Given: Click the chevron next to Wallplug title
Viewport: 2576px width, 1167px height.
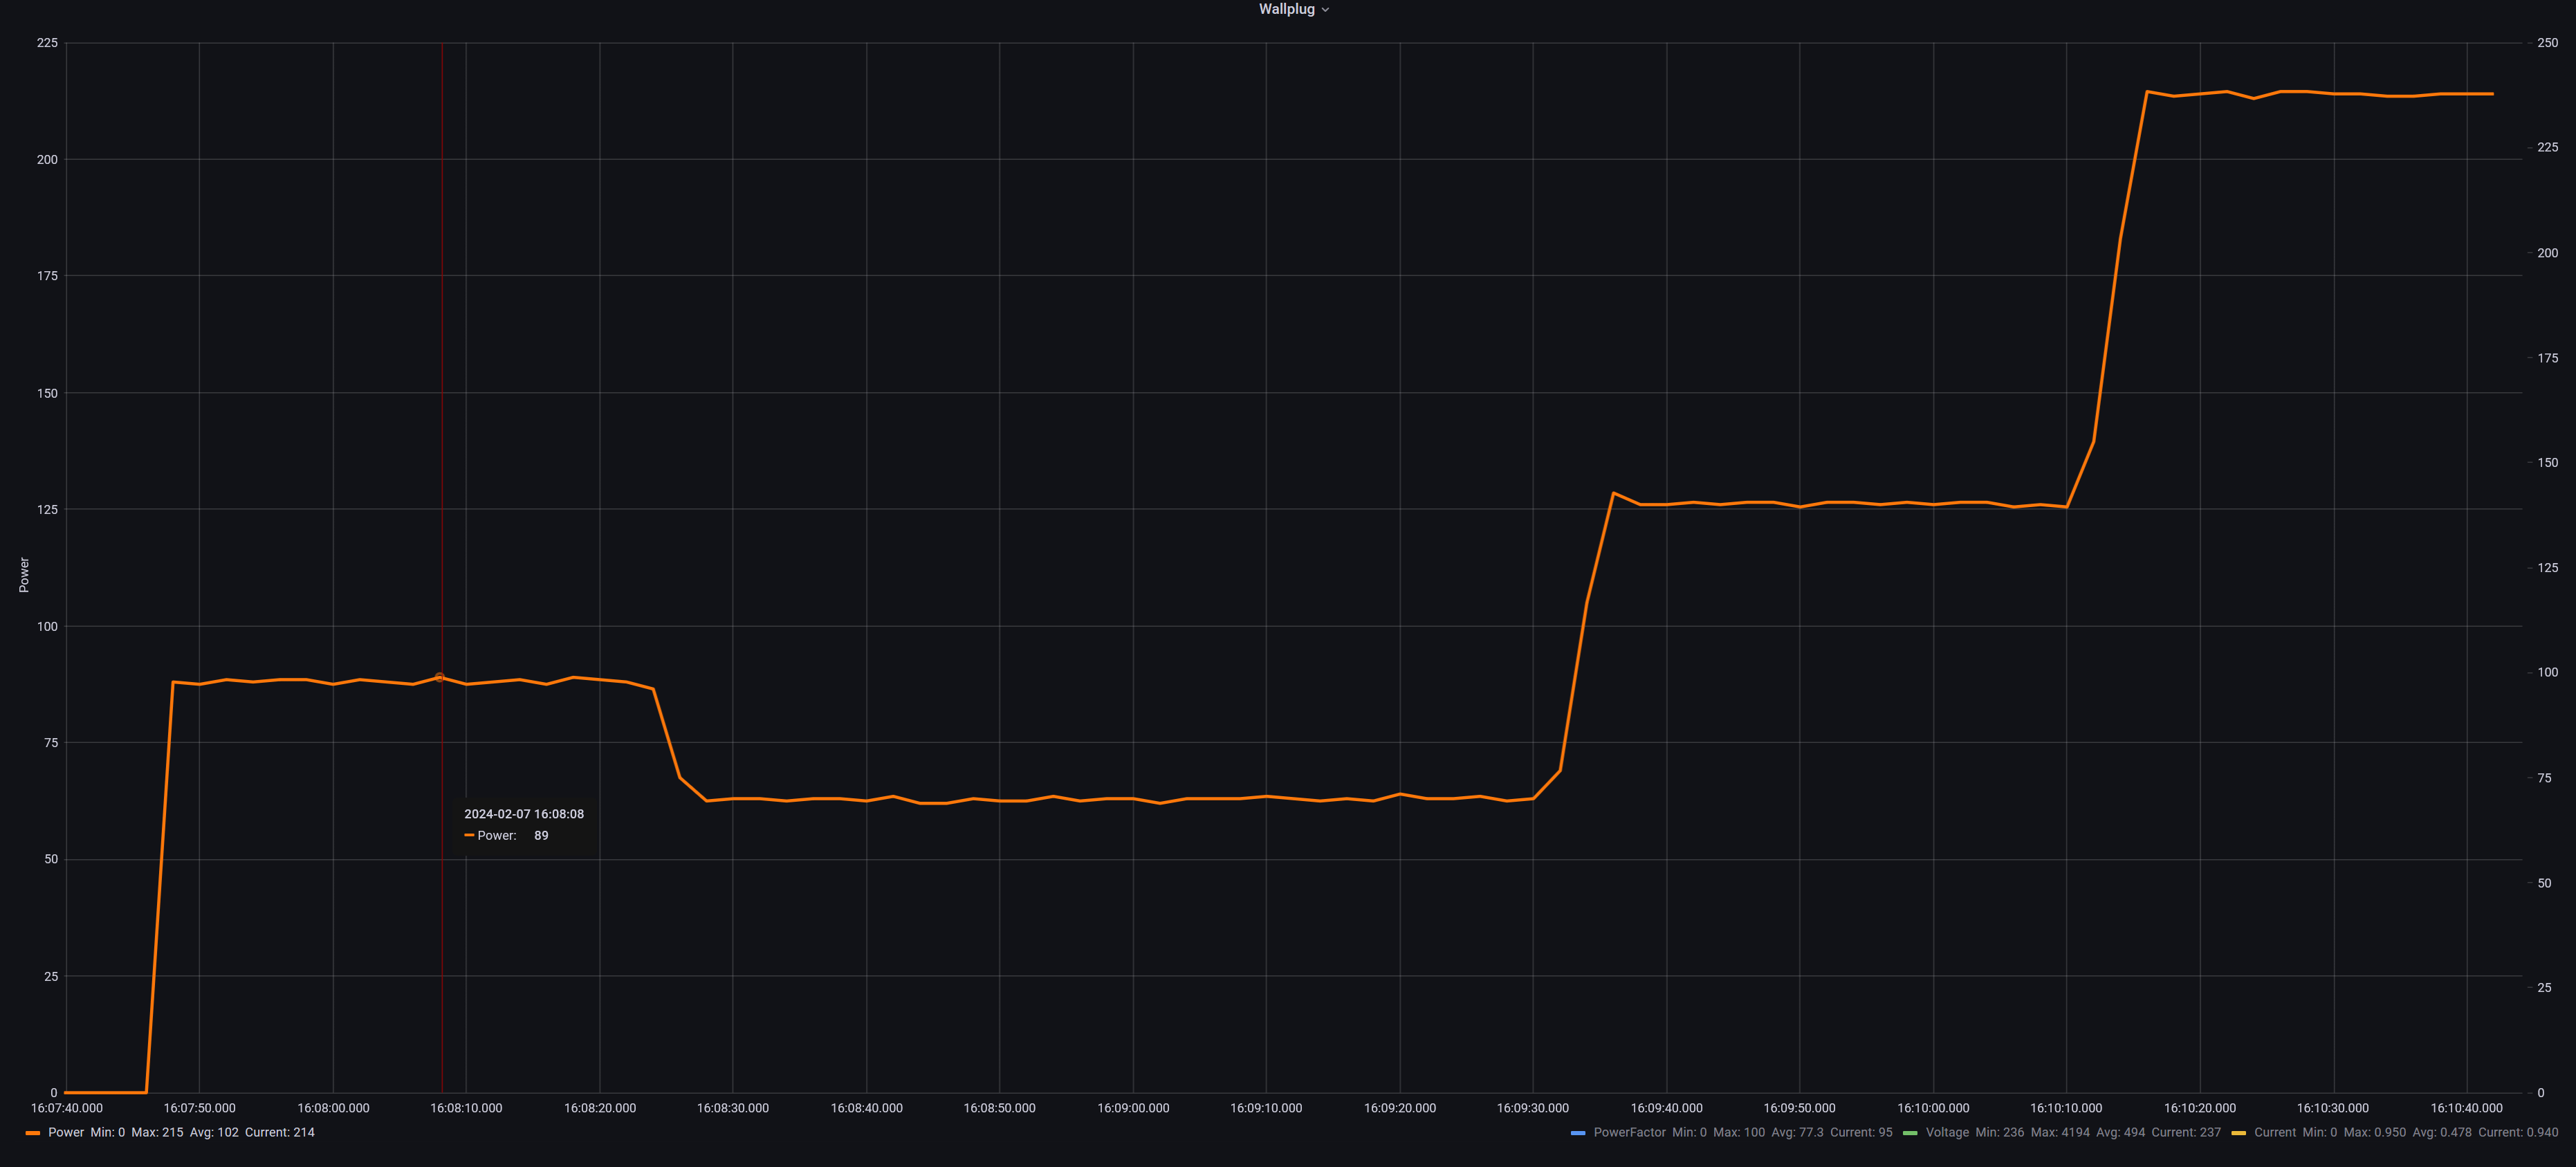Looking at the screenshot, I should pos(1325,10).
